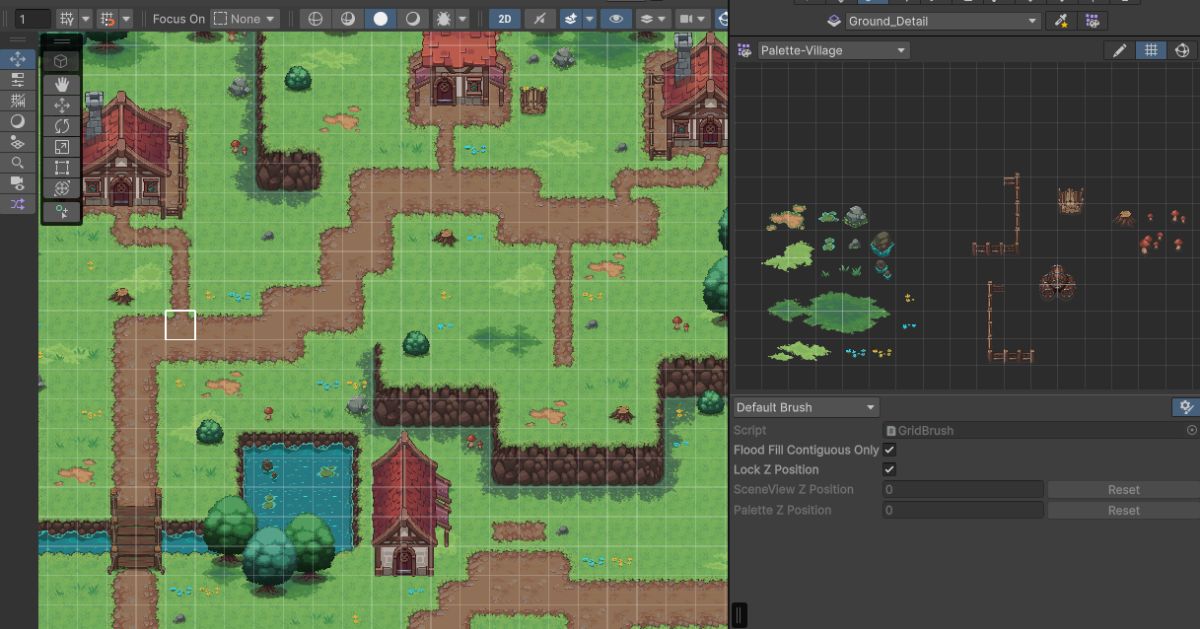
Task: Uncheck Flood Fill Contiguous Only
Action: pos(889,450)
